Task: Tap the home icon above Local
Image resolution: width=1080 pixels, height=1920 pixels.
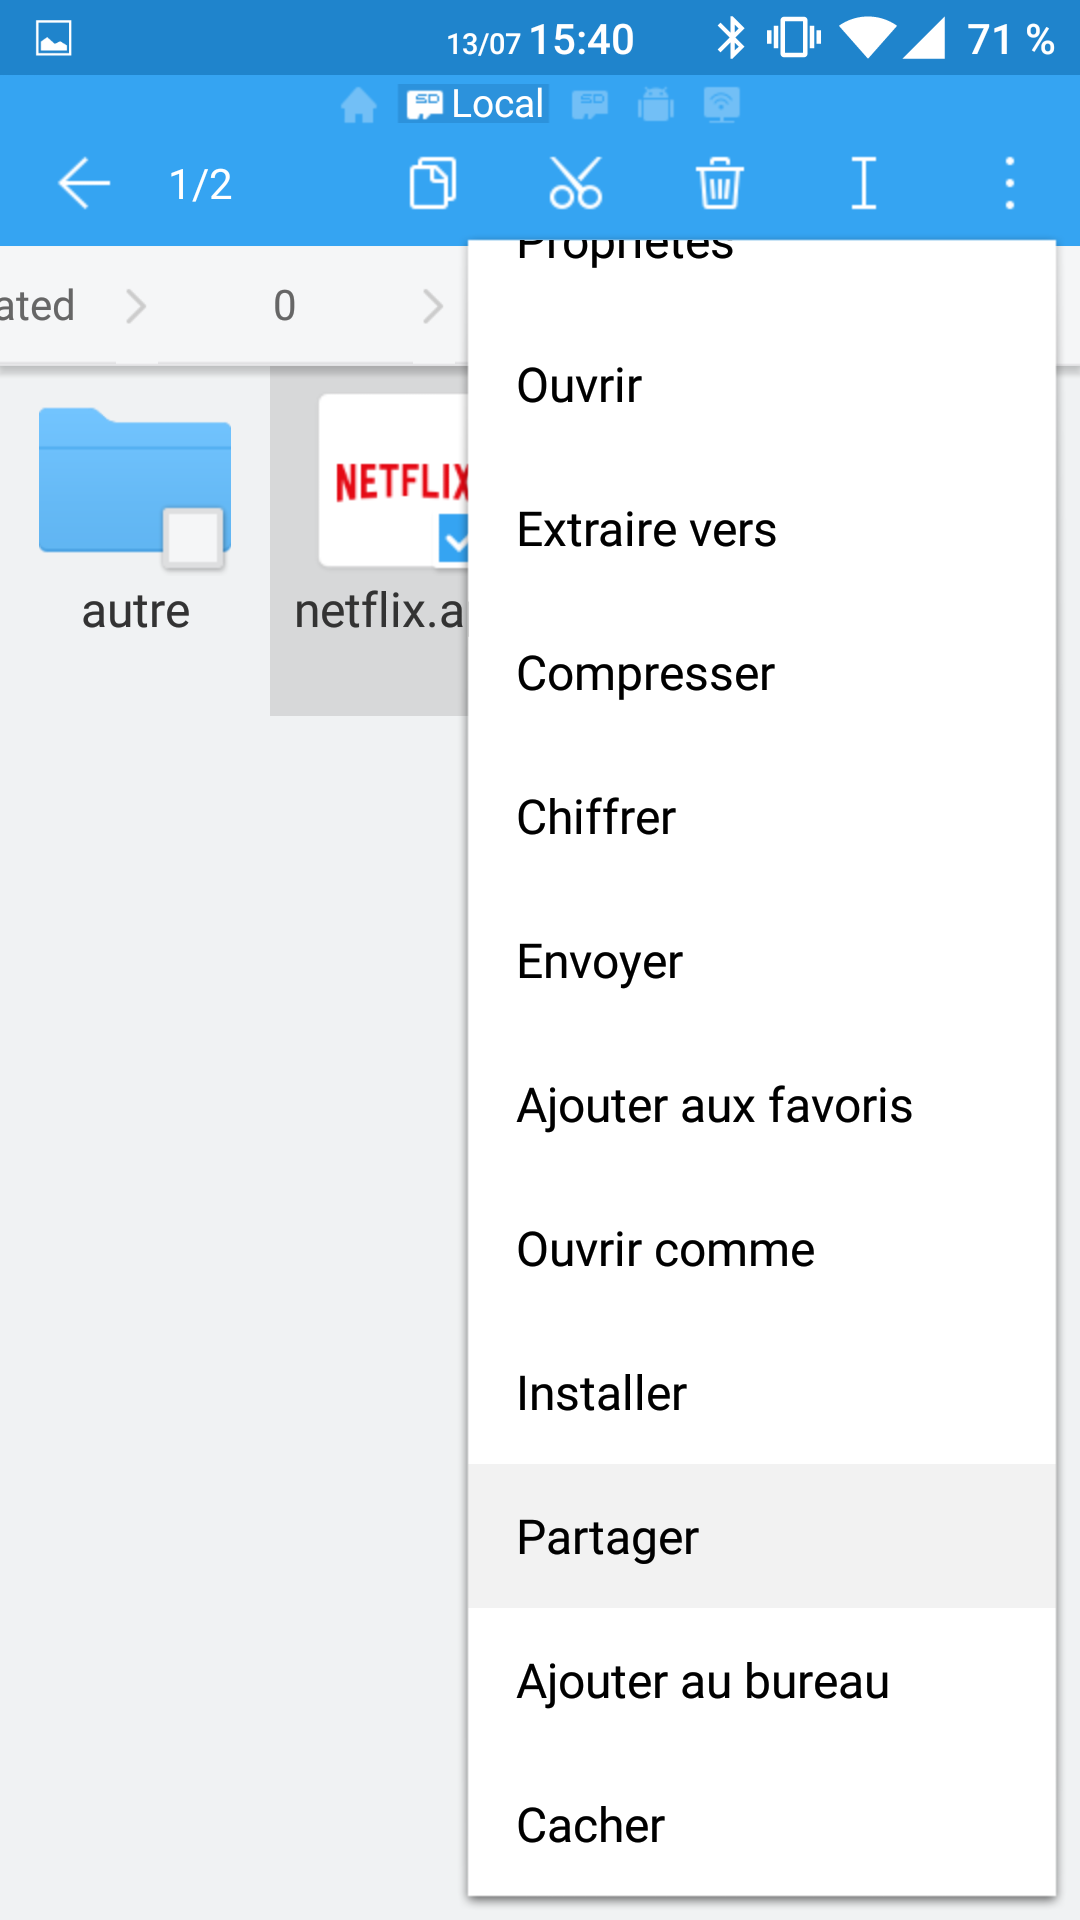Action: (358, 104)
